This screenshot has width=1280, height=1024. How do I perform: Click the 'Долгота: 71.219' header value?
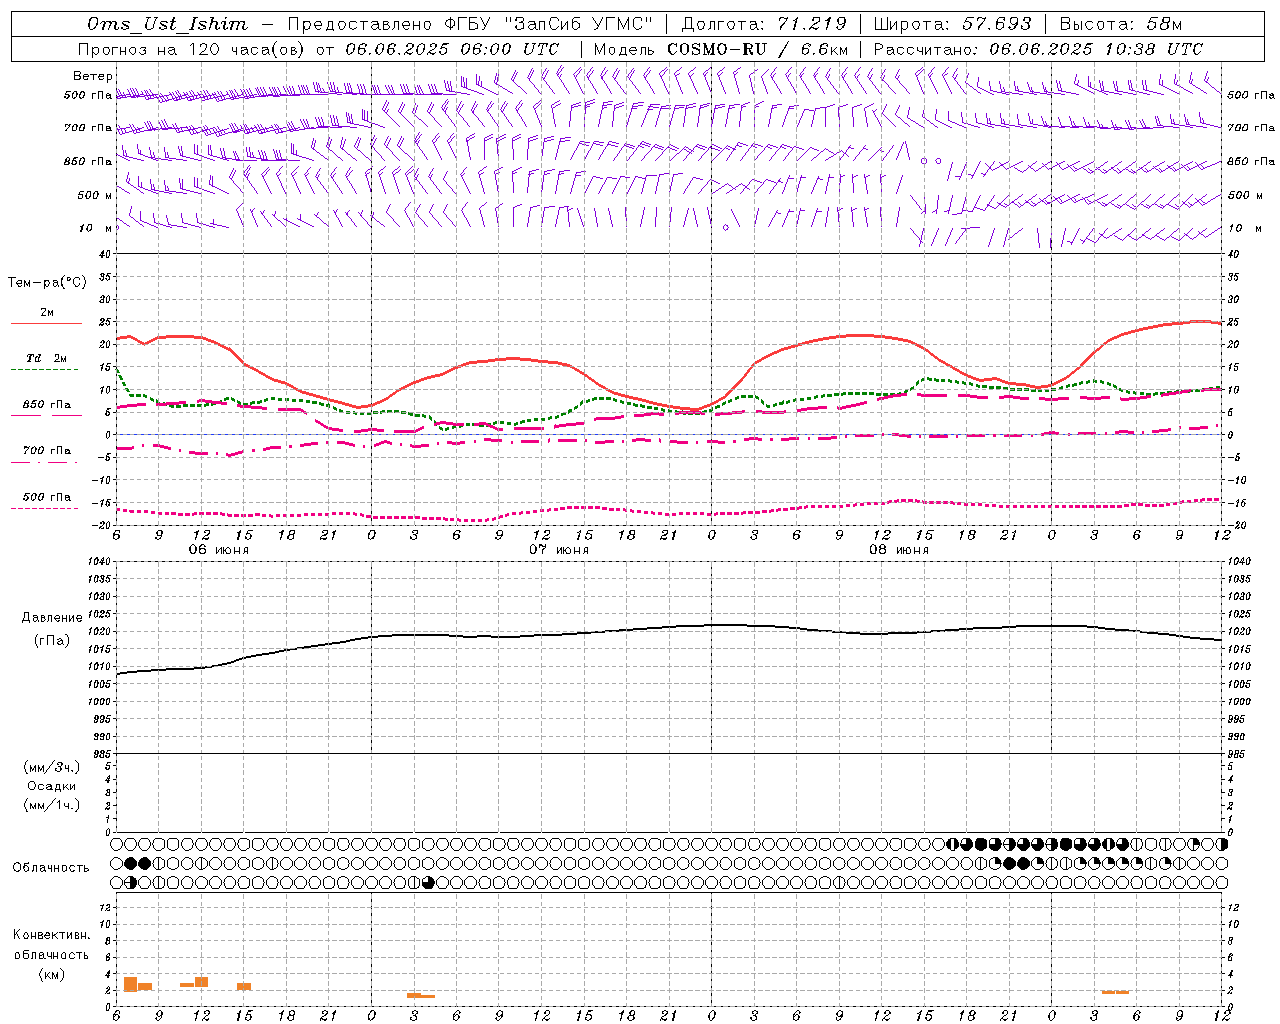[763, 24]
